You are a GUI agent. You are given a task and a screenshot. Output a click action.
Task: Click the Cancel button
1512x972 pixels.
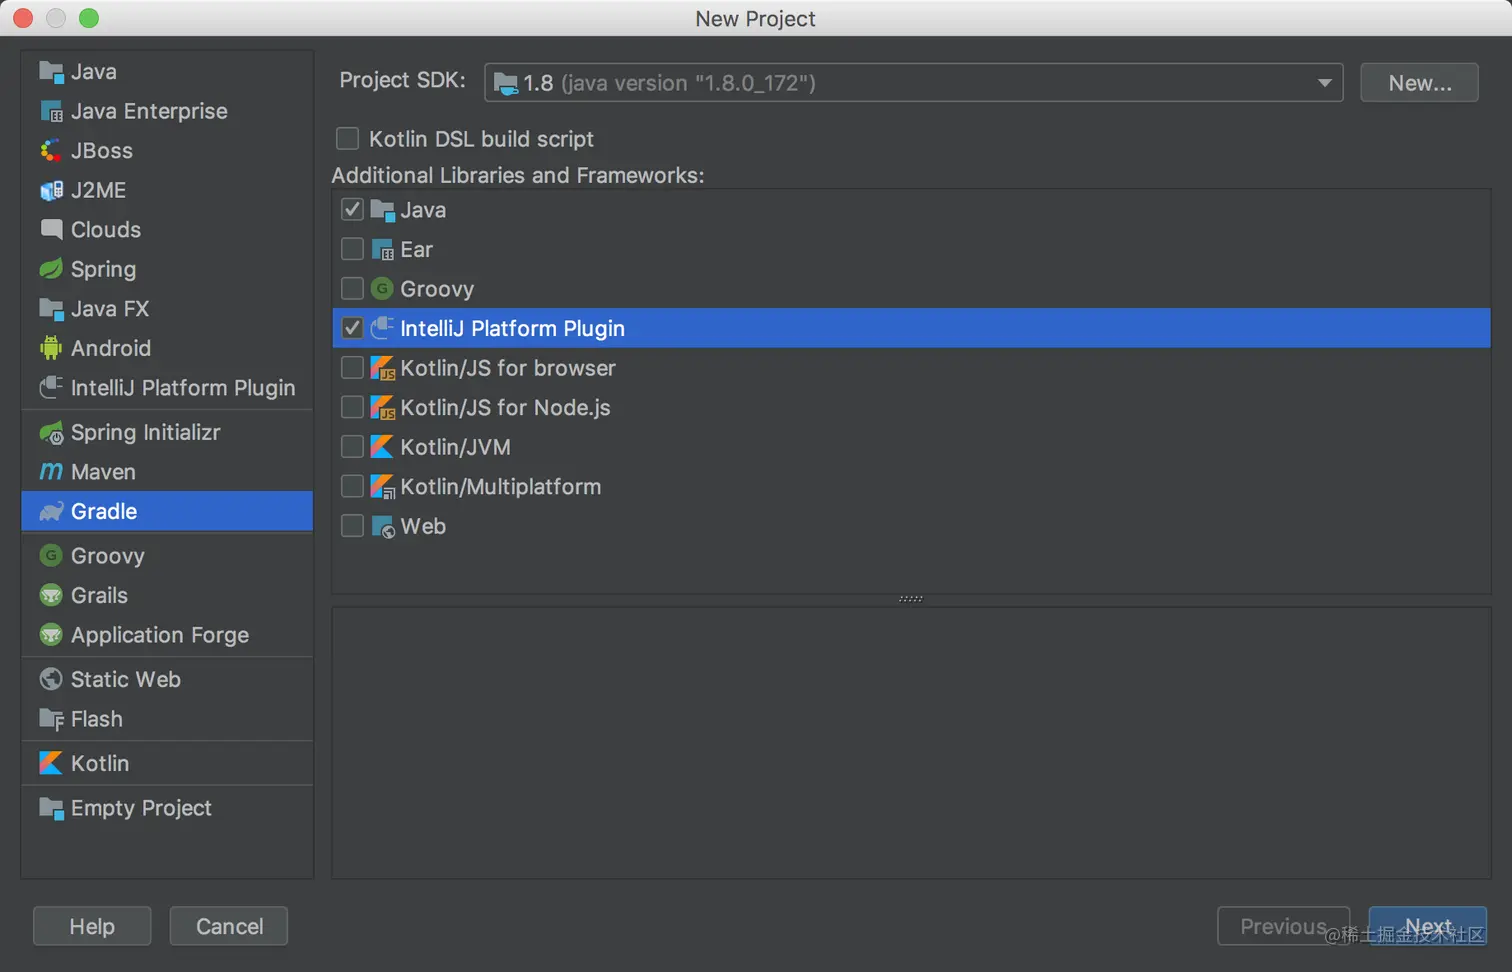point(229,926)
